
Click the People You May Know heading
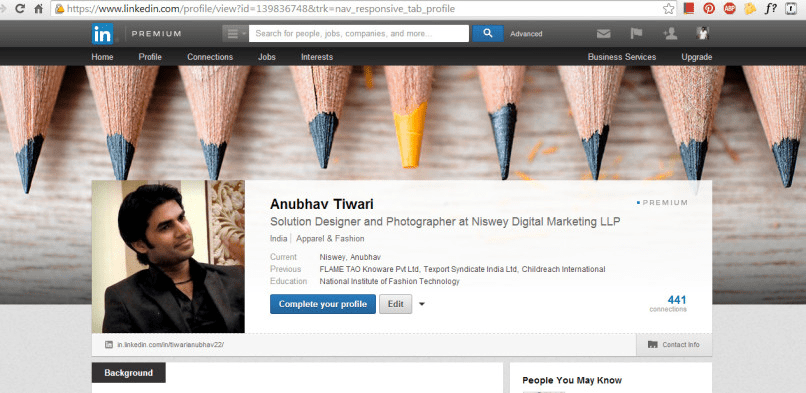click(x=572, y=380)
